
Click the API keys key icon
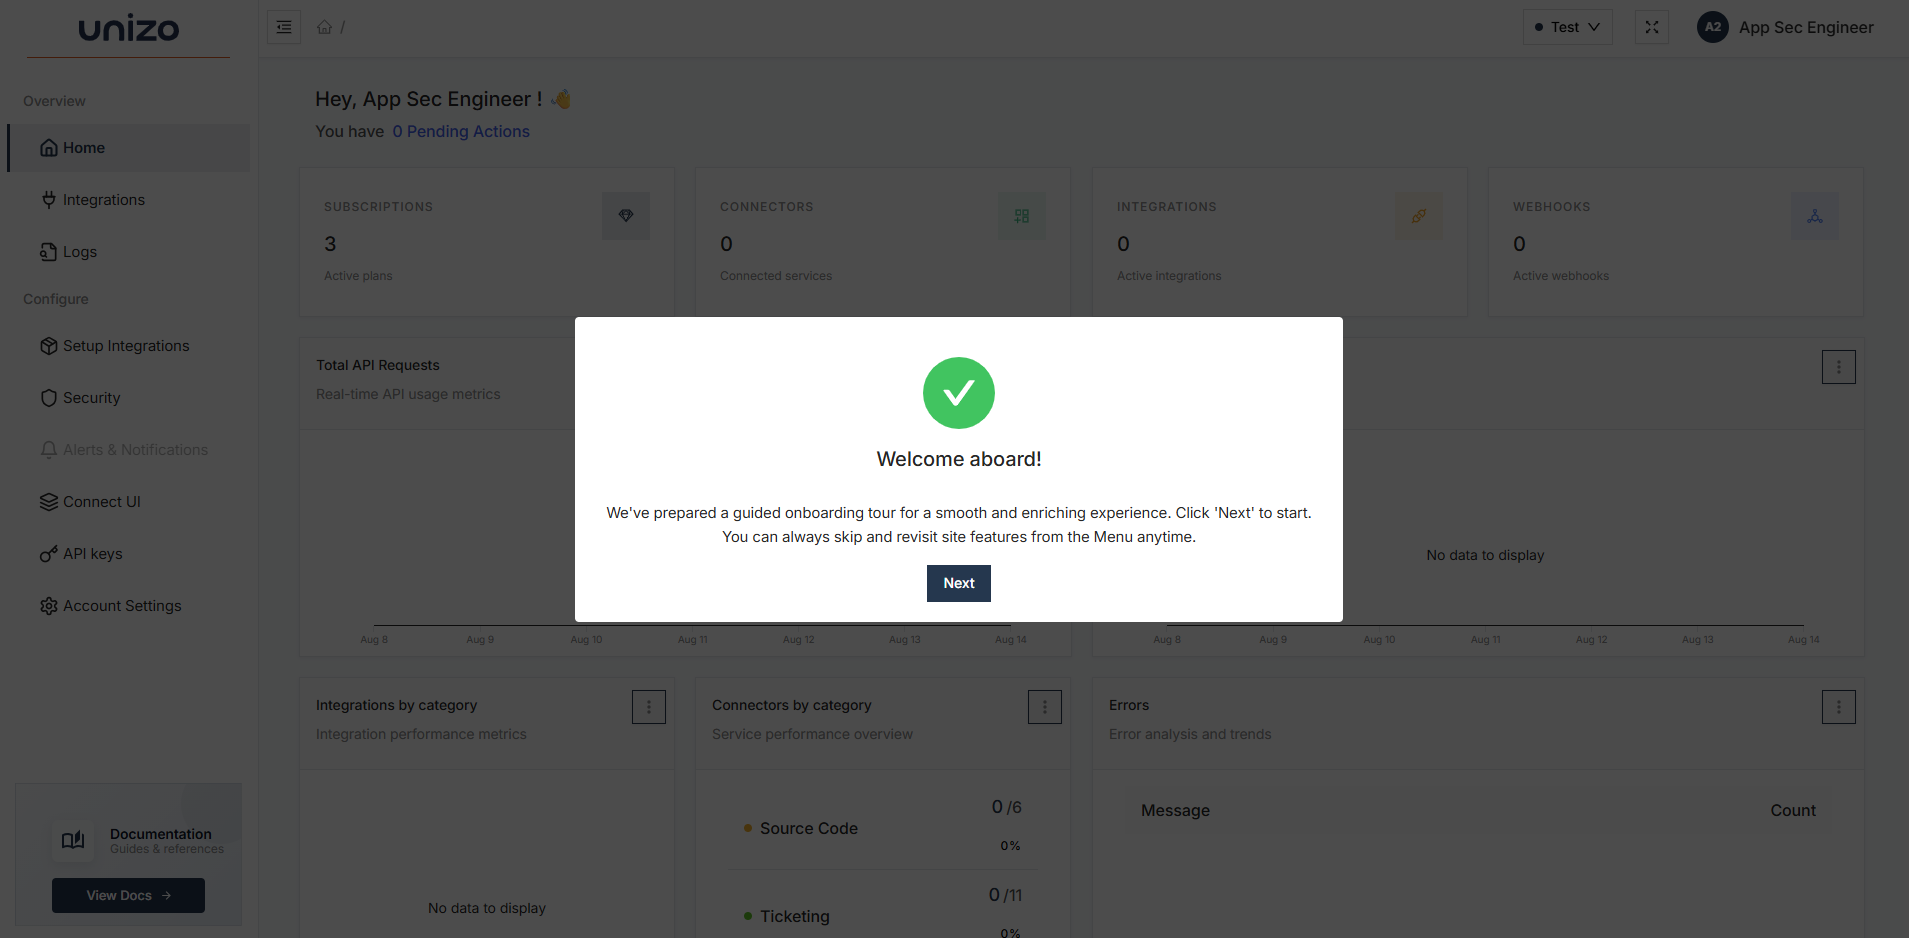pos(47,553)
